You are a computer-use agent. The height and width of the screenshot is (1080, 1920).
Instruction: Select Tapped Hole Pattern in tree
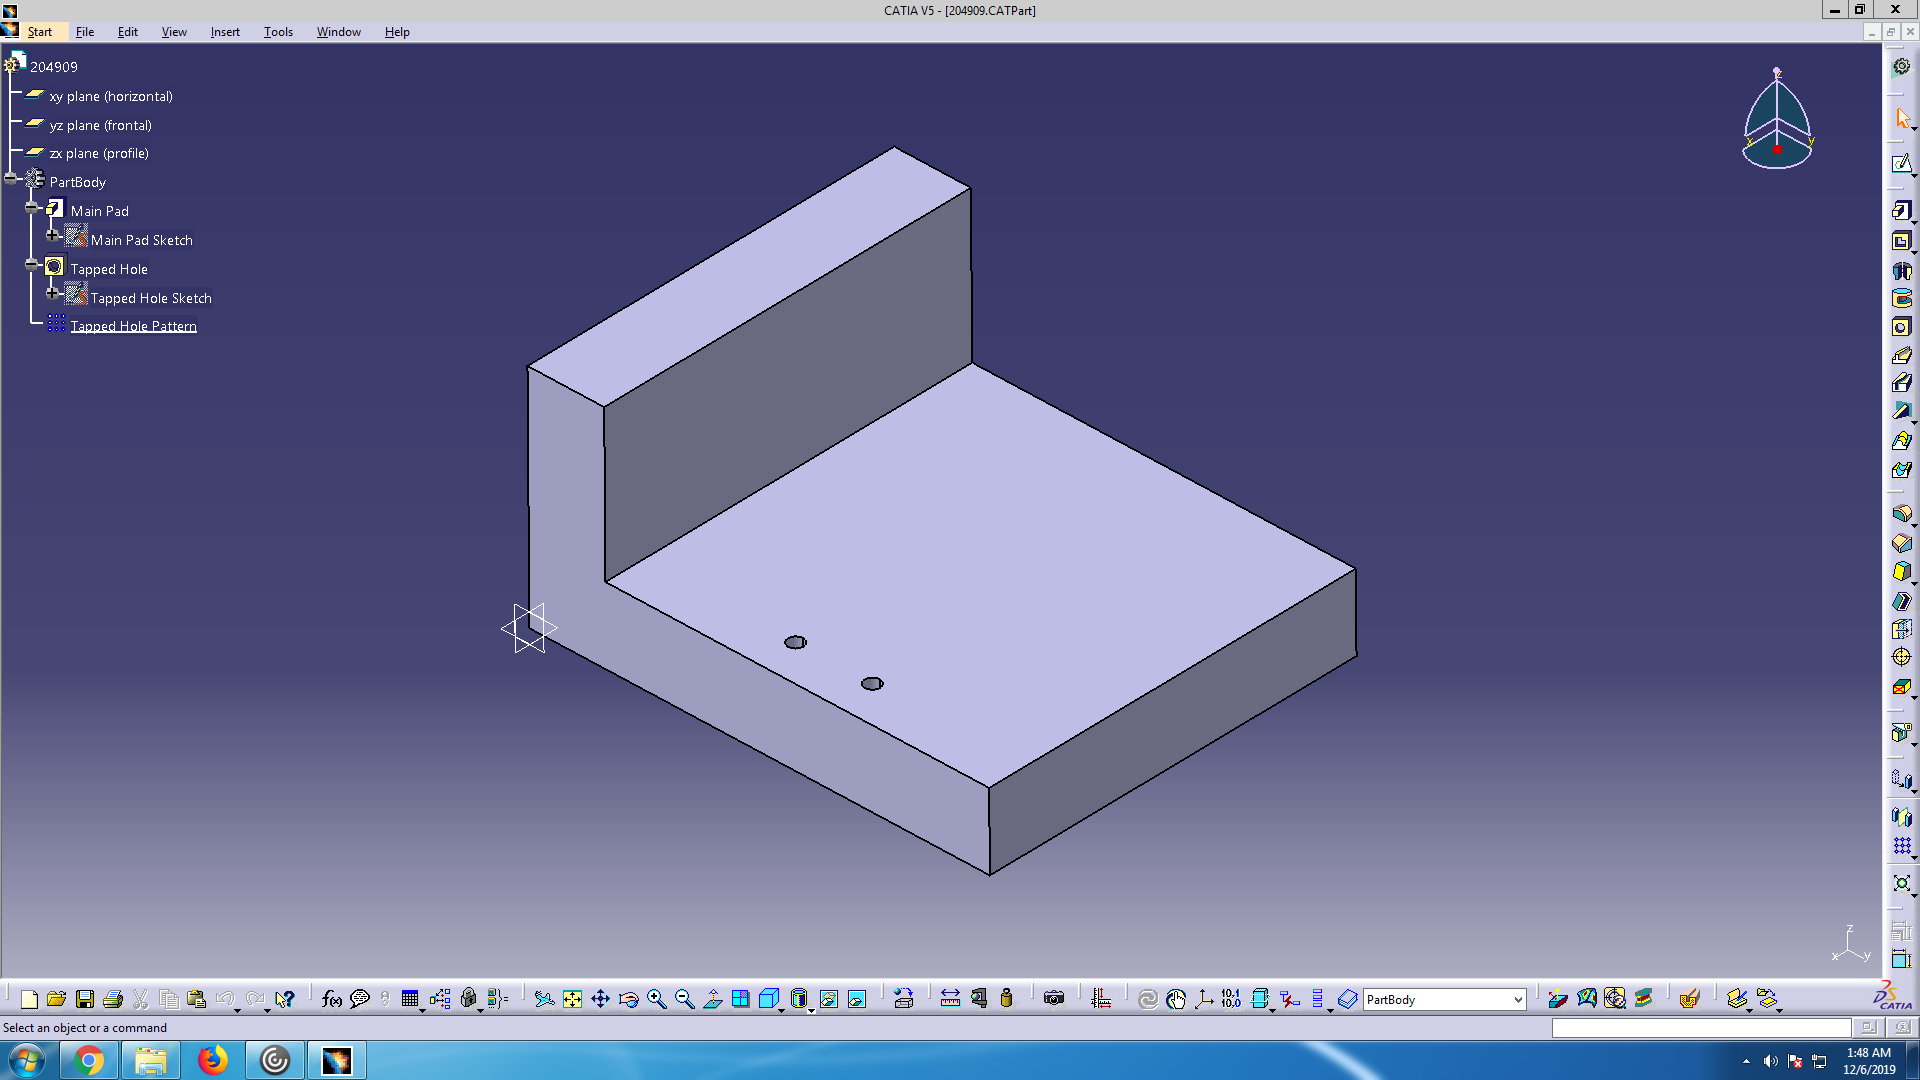133,326
